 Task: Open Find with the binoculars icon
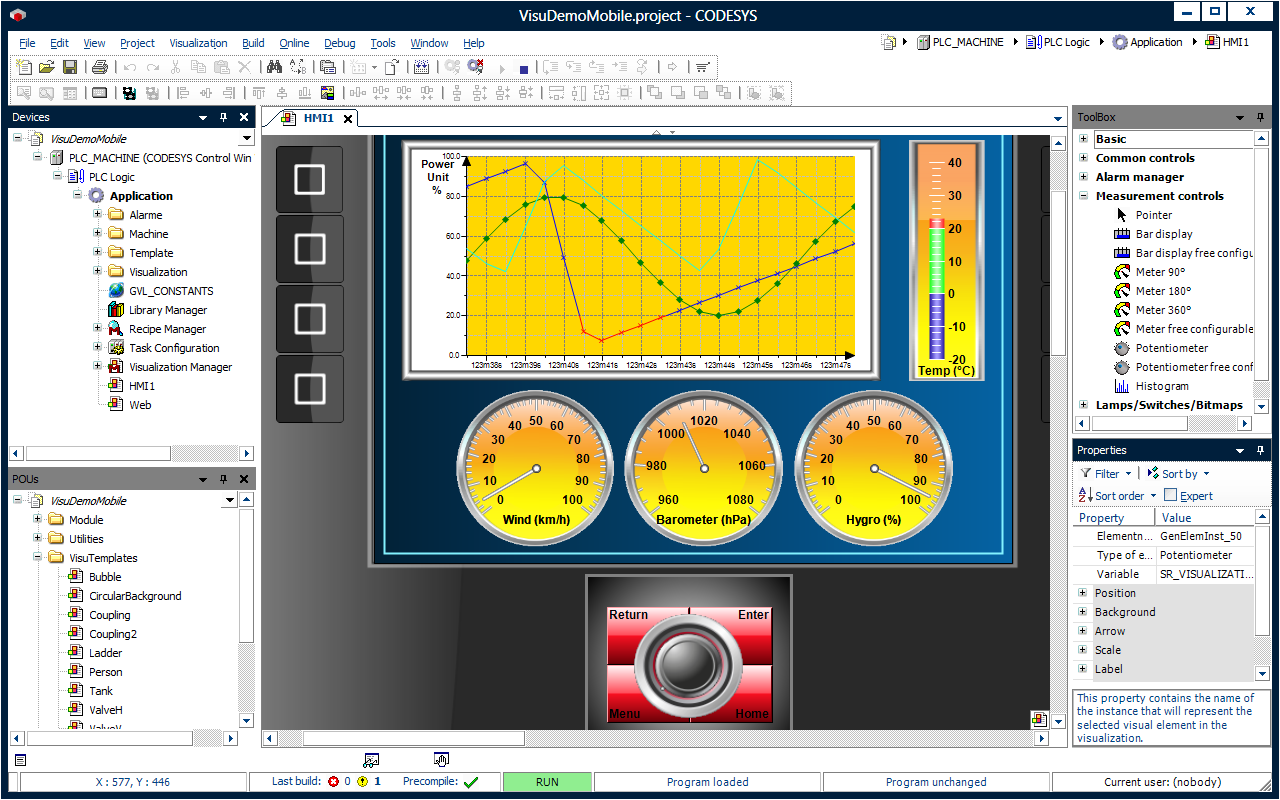(x=274, y=67)
